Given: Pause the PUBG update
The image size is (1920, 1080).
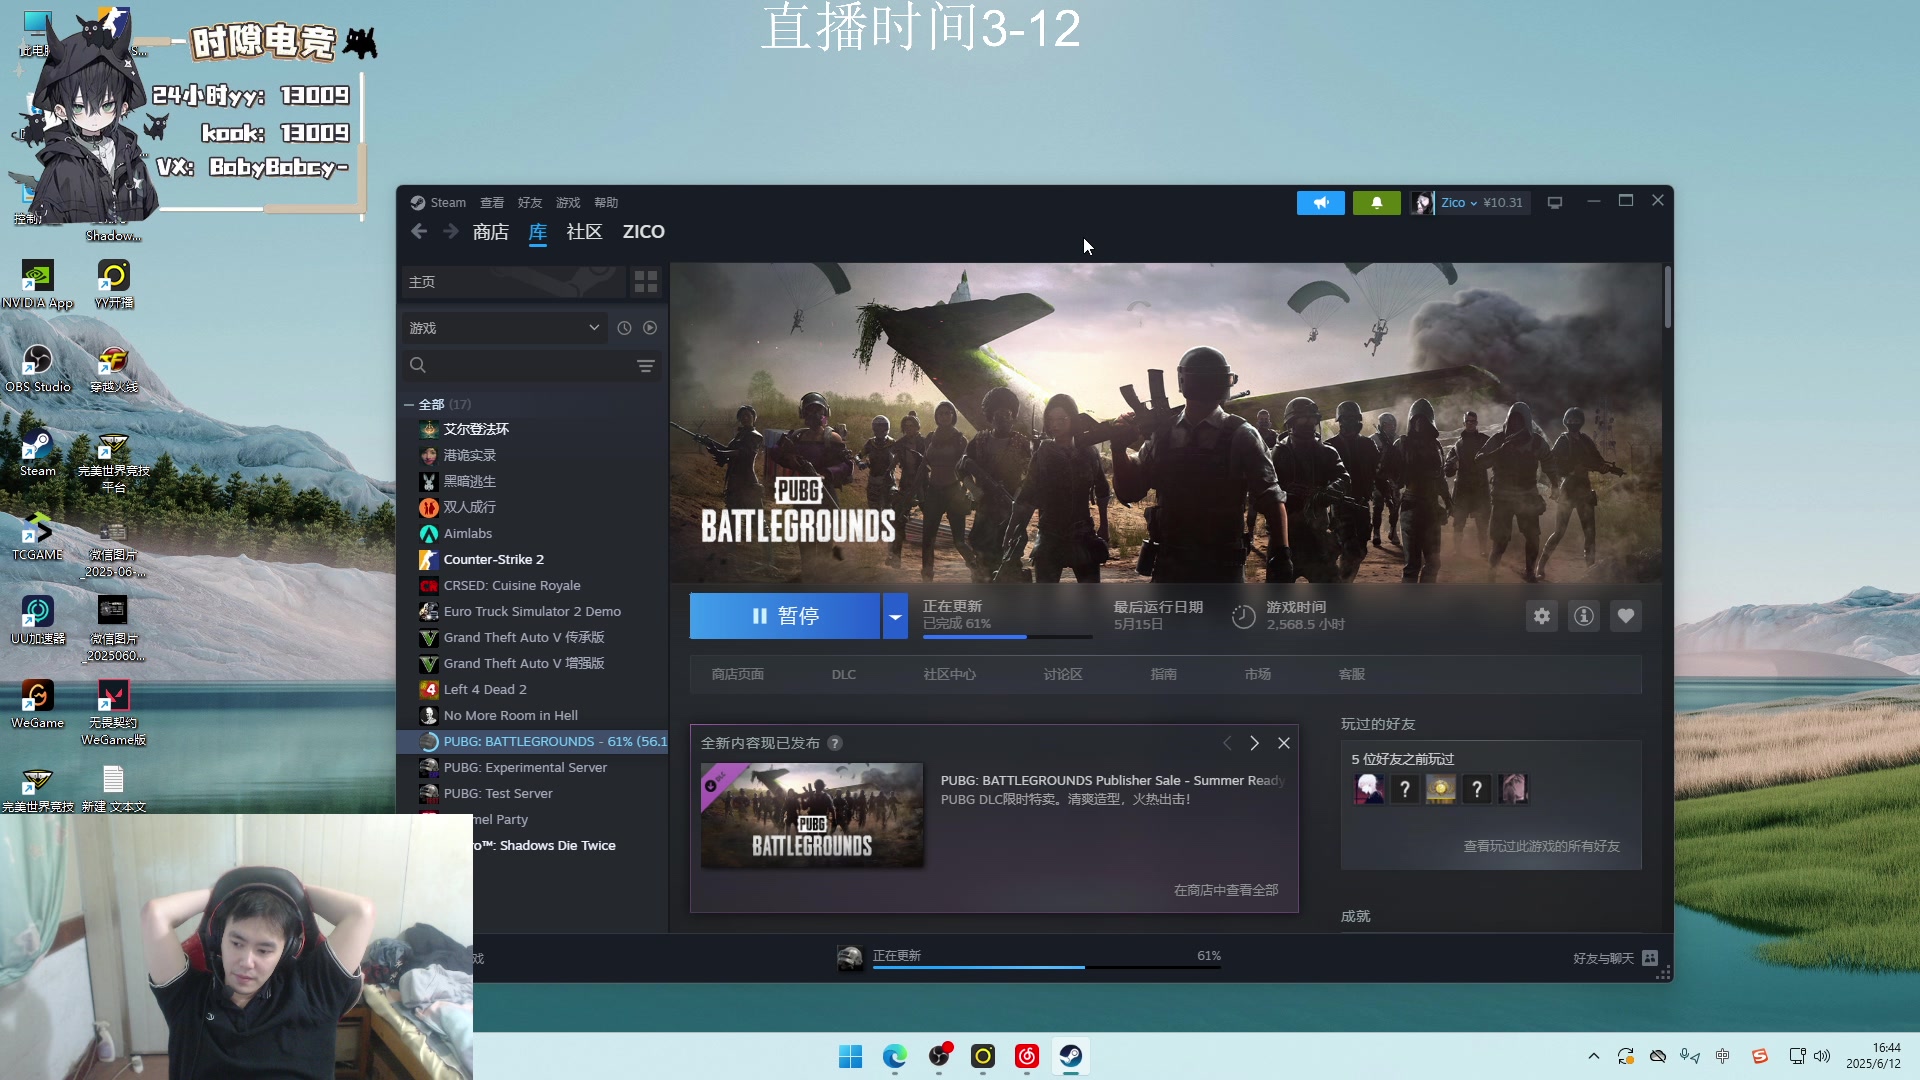Looking at the screenshot, I should tap(785, 616).
